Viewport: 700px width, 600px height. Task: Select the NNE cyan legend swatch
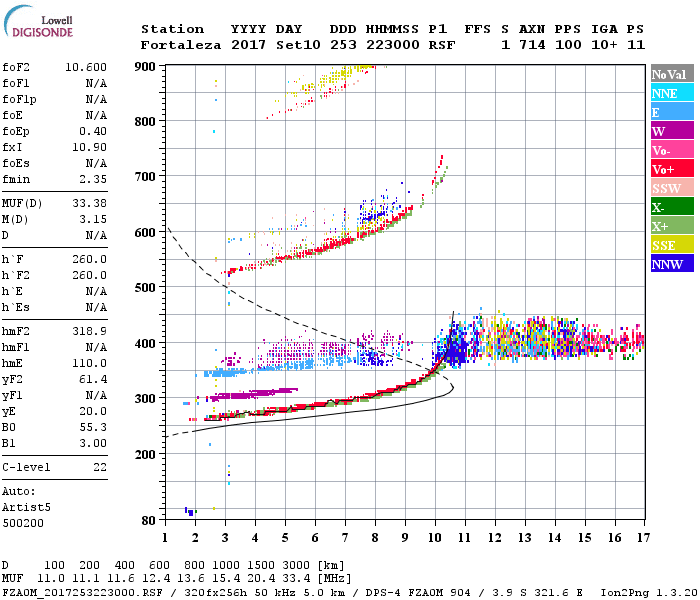tap(672, 93)
